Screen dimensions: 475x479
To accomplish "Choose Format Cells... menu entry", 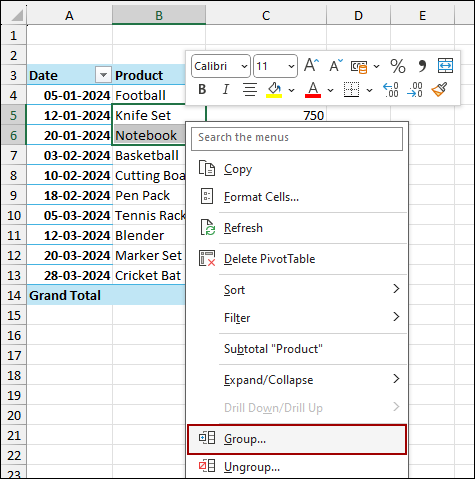I will click(297, 197).
